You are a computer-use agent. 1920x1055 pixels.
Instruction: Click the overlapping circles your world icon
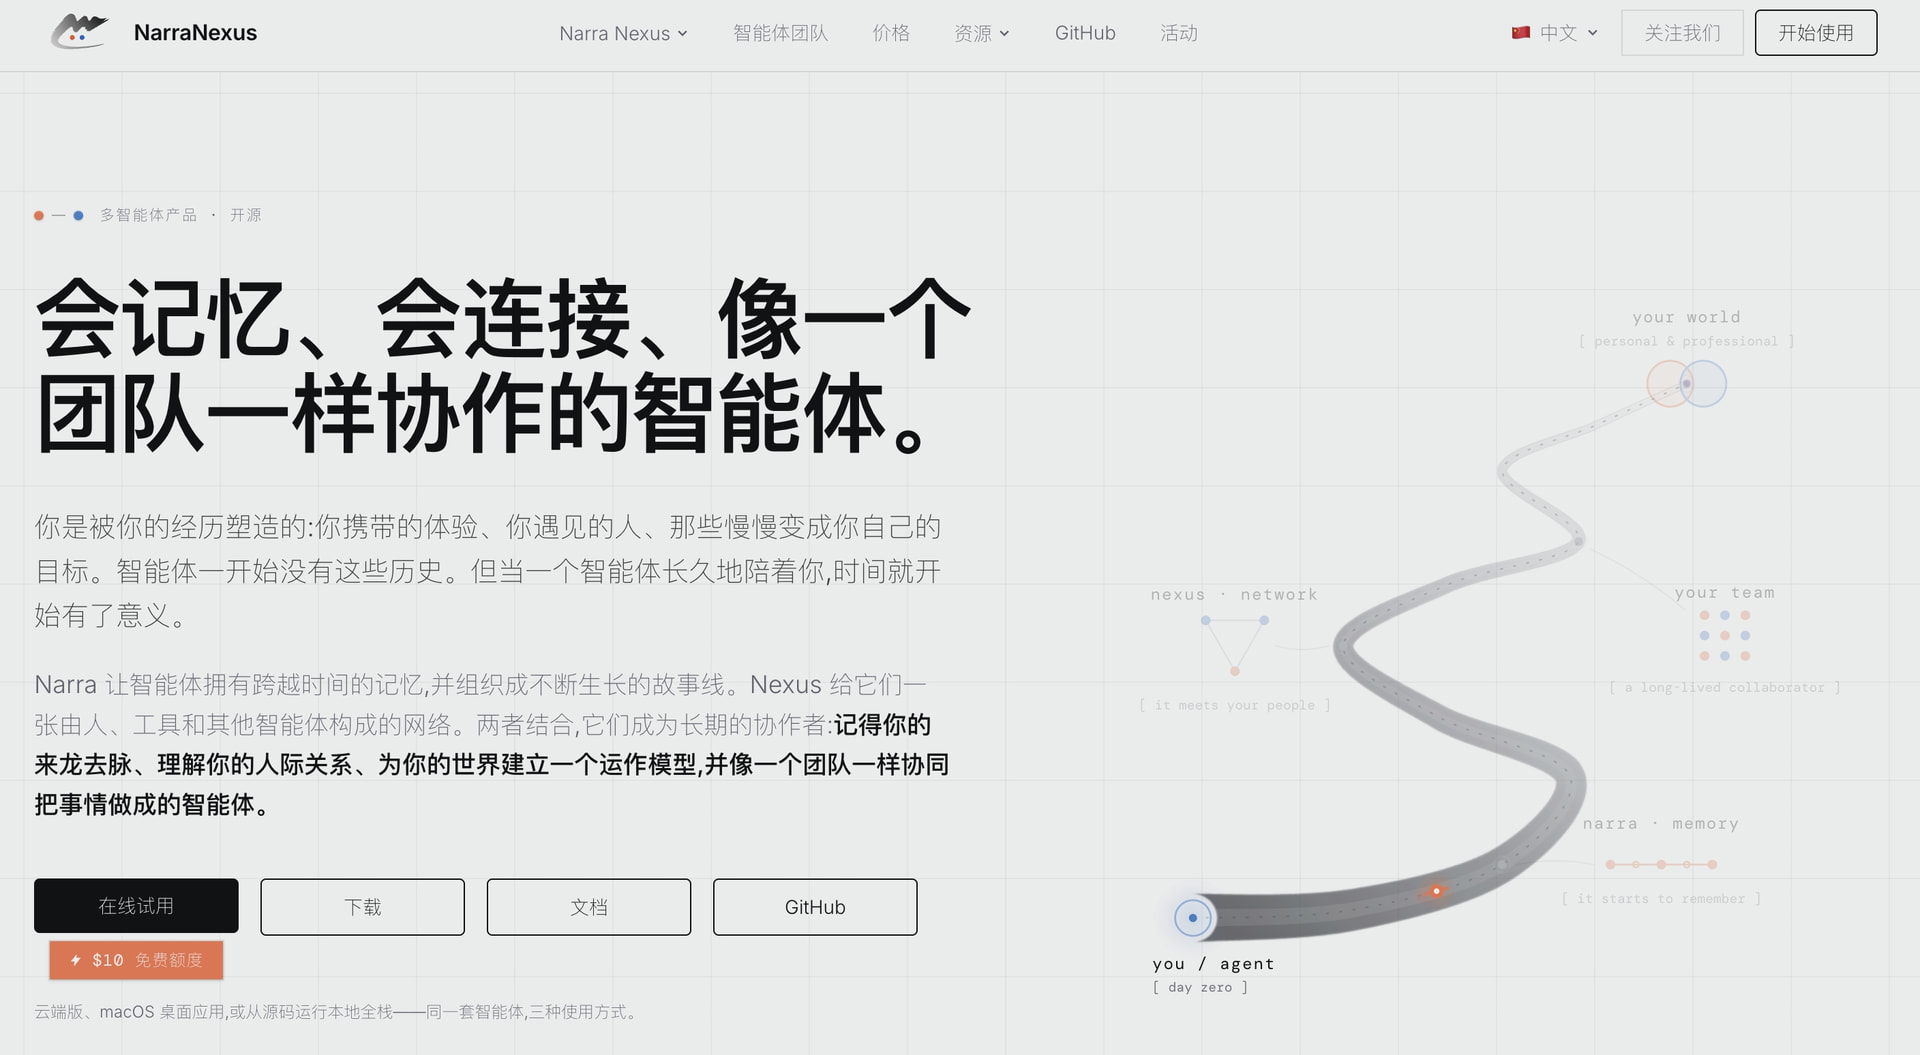coord(1686,384)
